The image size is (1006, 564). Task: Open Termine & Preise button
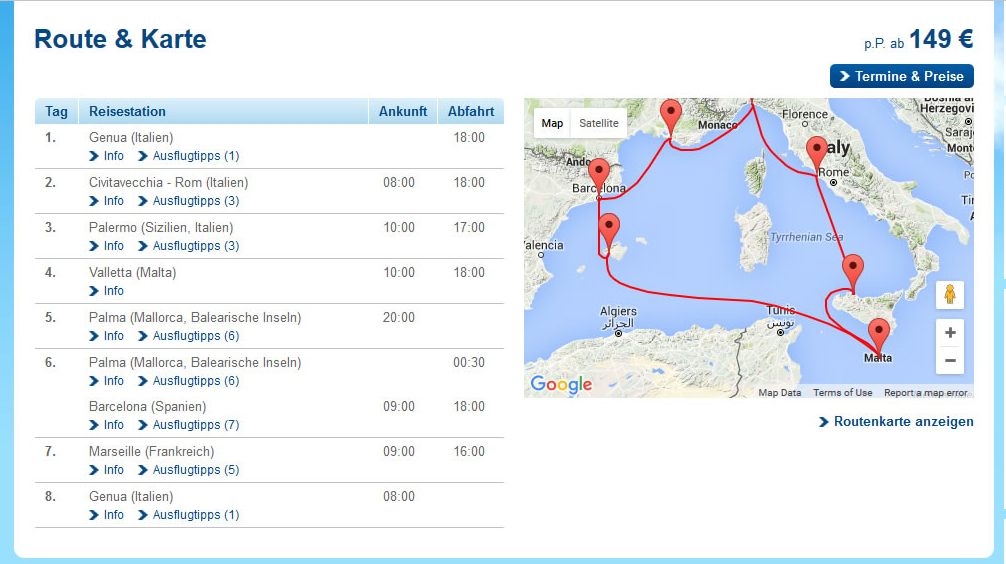click(x=902, y=76)
